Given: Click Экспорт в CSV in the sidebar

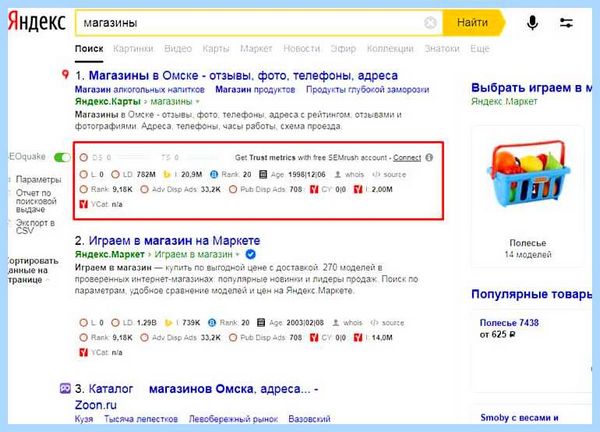Looking at the screenshot, I should pyautogui.click(x=35, y=227).
